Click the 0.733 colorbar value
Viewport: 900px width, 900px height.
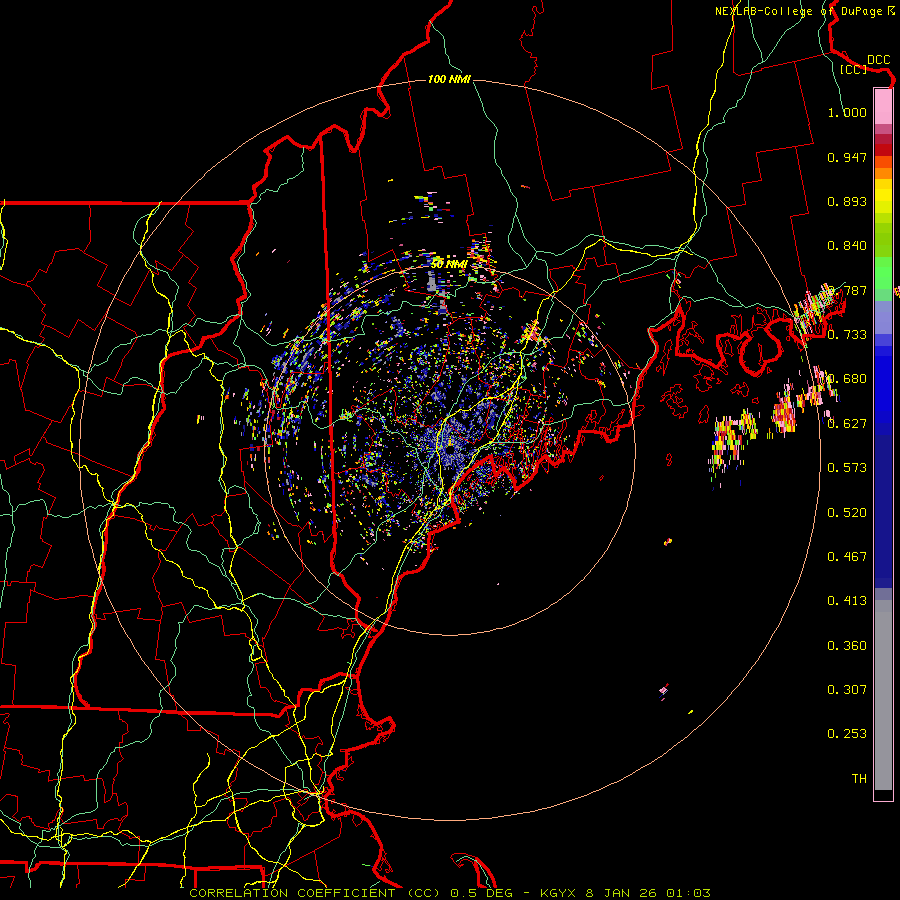pyautogui.click(x=847, y=335)
